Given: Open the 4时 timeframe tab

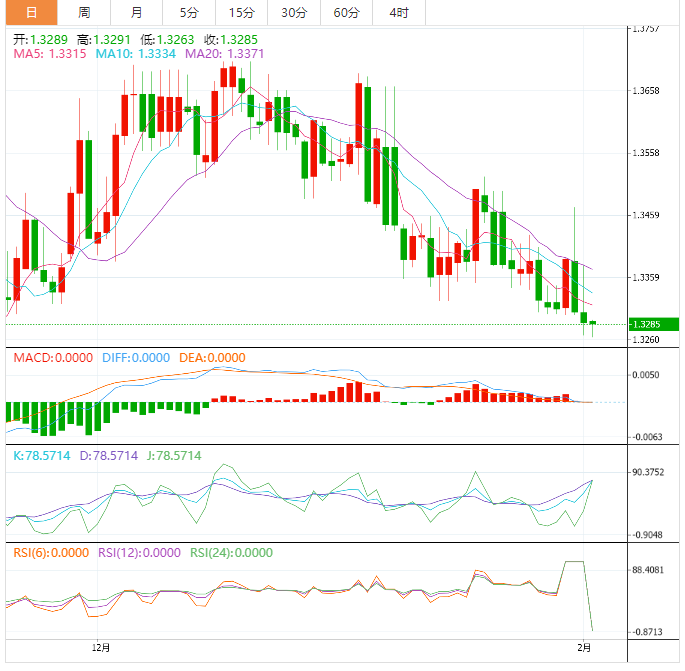Looking at the screenshot, I should (398, 13).
